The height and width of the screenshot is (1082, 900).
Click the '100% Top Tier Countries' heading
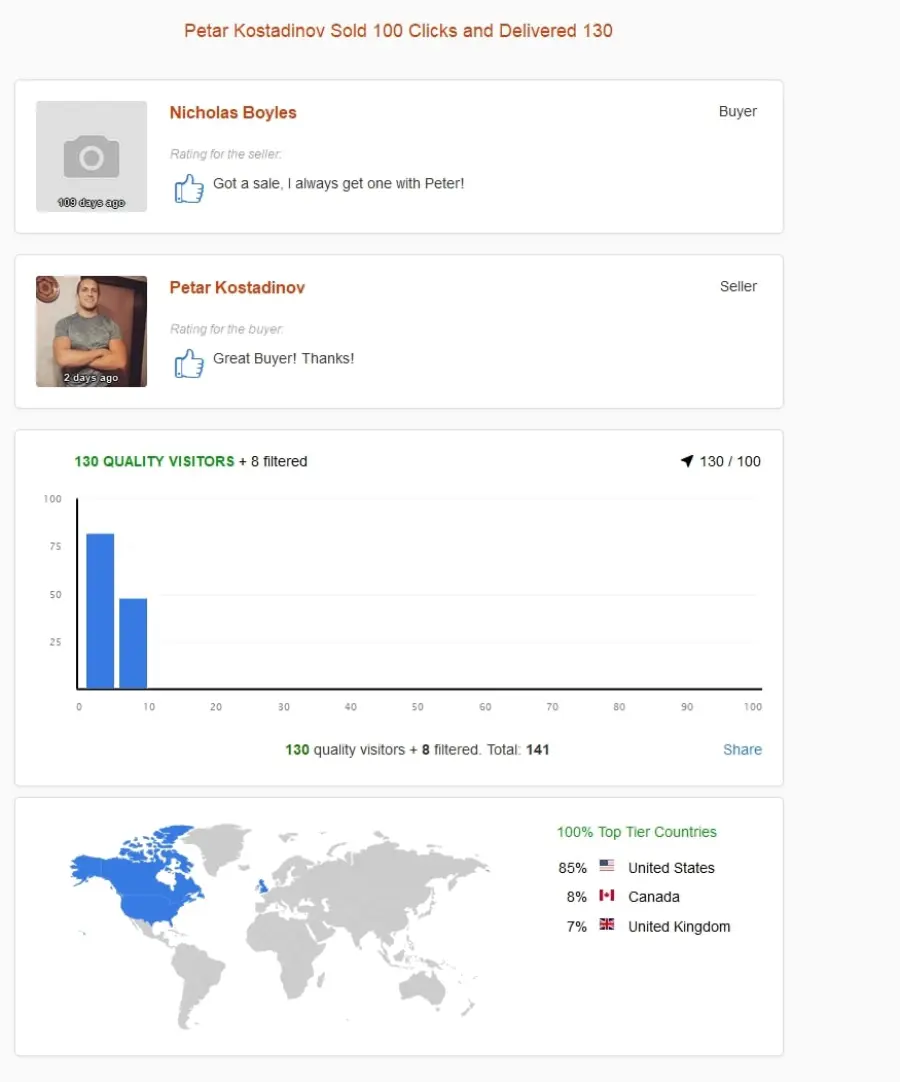(x=637, y=832)
